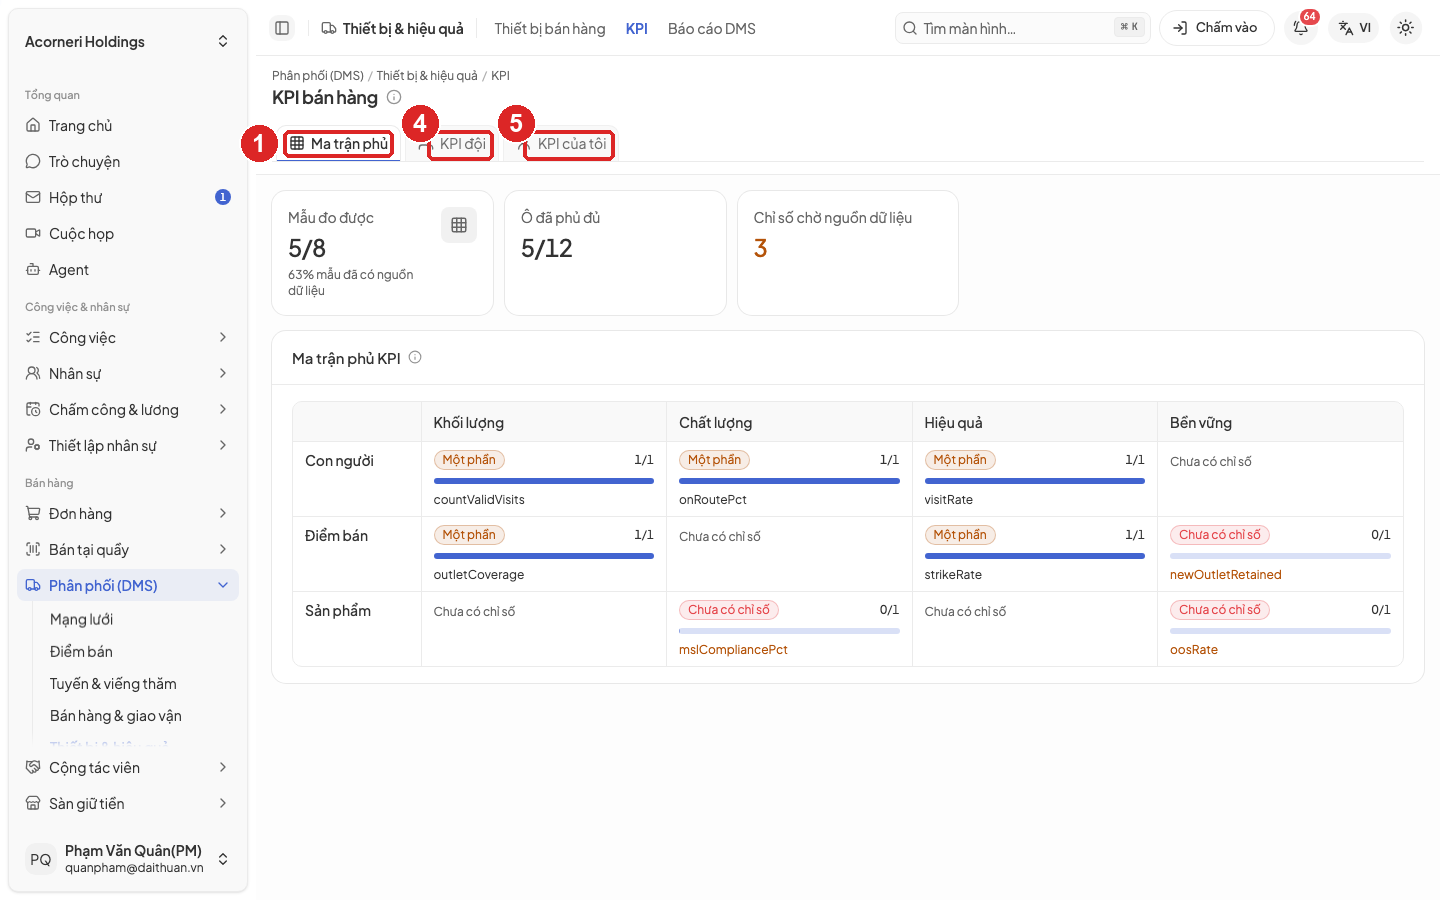This screenshot has height=900, width=1440.
Task: Toggle the sidebar panel icon
Action: [282, 28]
